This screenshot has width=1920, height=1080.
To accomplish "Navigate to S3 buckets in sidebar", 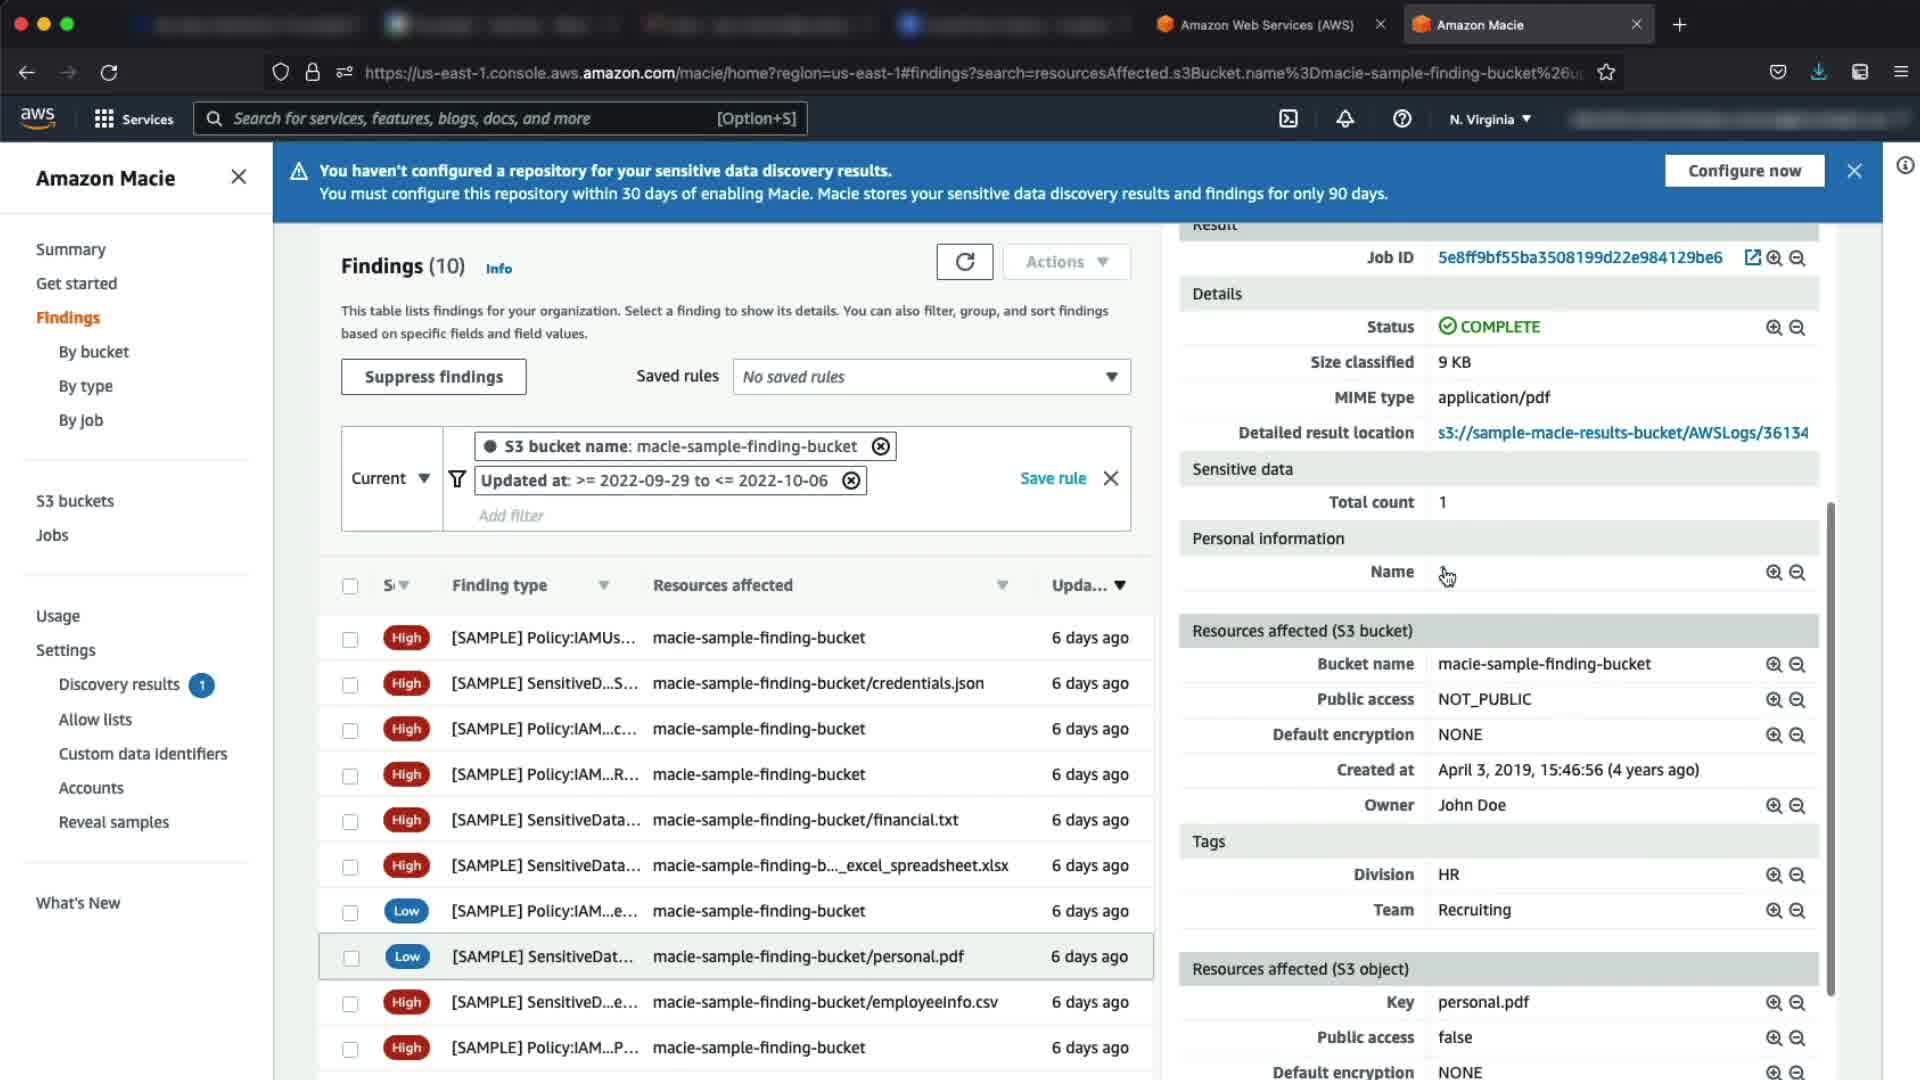I will click(x=75, y=501).
